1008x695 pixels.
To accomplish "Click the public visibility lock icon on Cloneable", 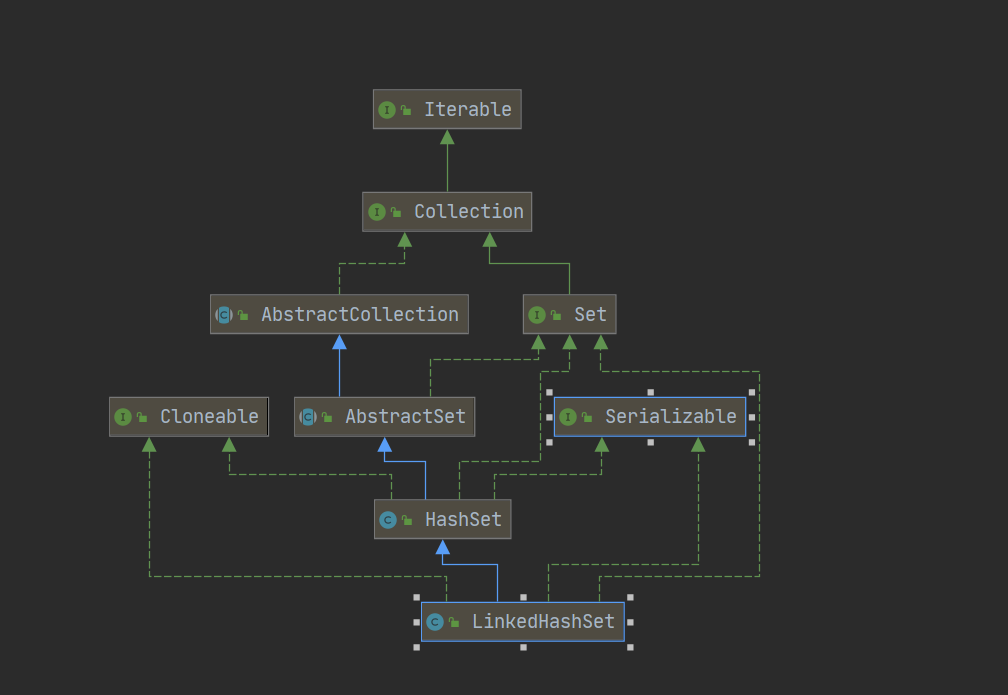I will [142, 417].
